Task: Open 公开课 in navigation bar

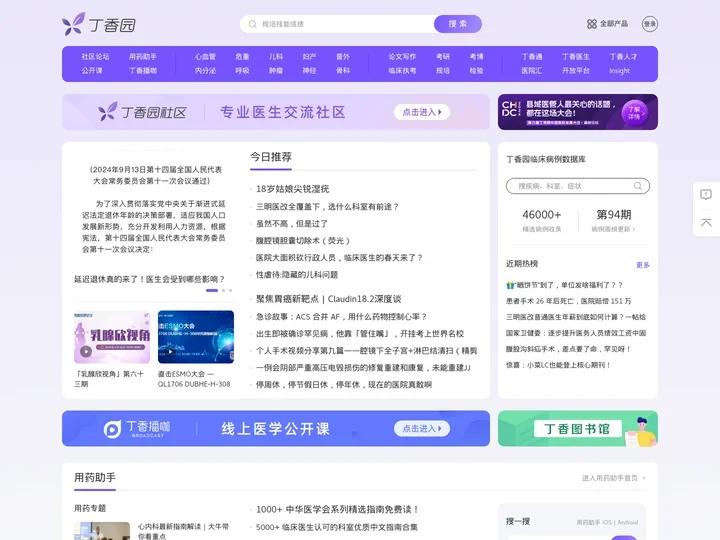Action: tap(92, 71)
